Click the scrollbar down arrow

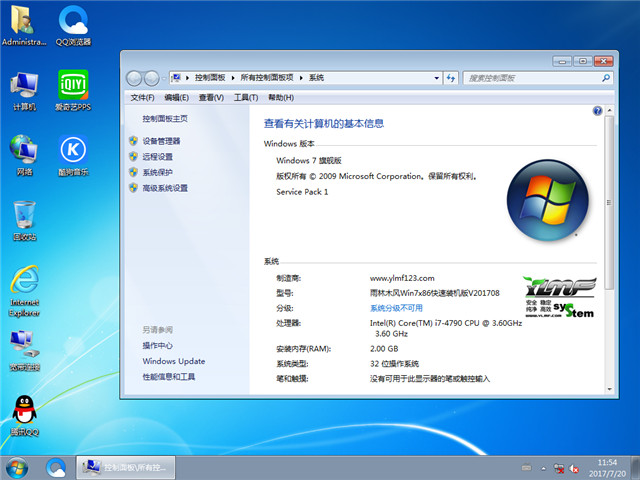pos(609,389)
